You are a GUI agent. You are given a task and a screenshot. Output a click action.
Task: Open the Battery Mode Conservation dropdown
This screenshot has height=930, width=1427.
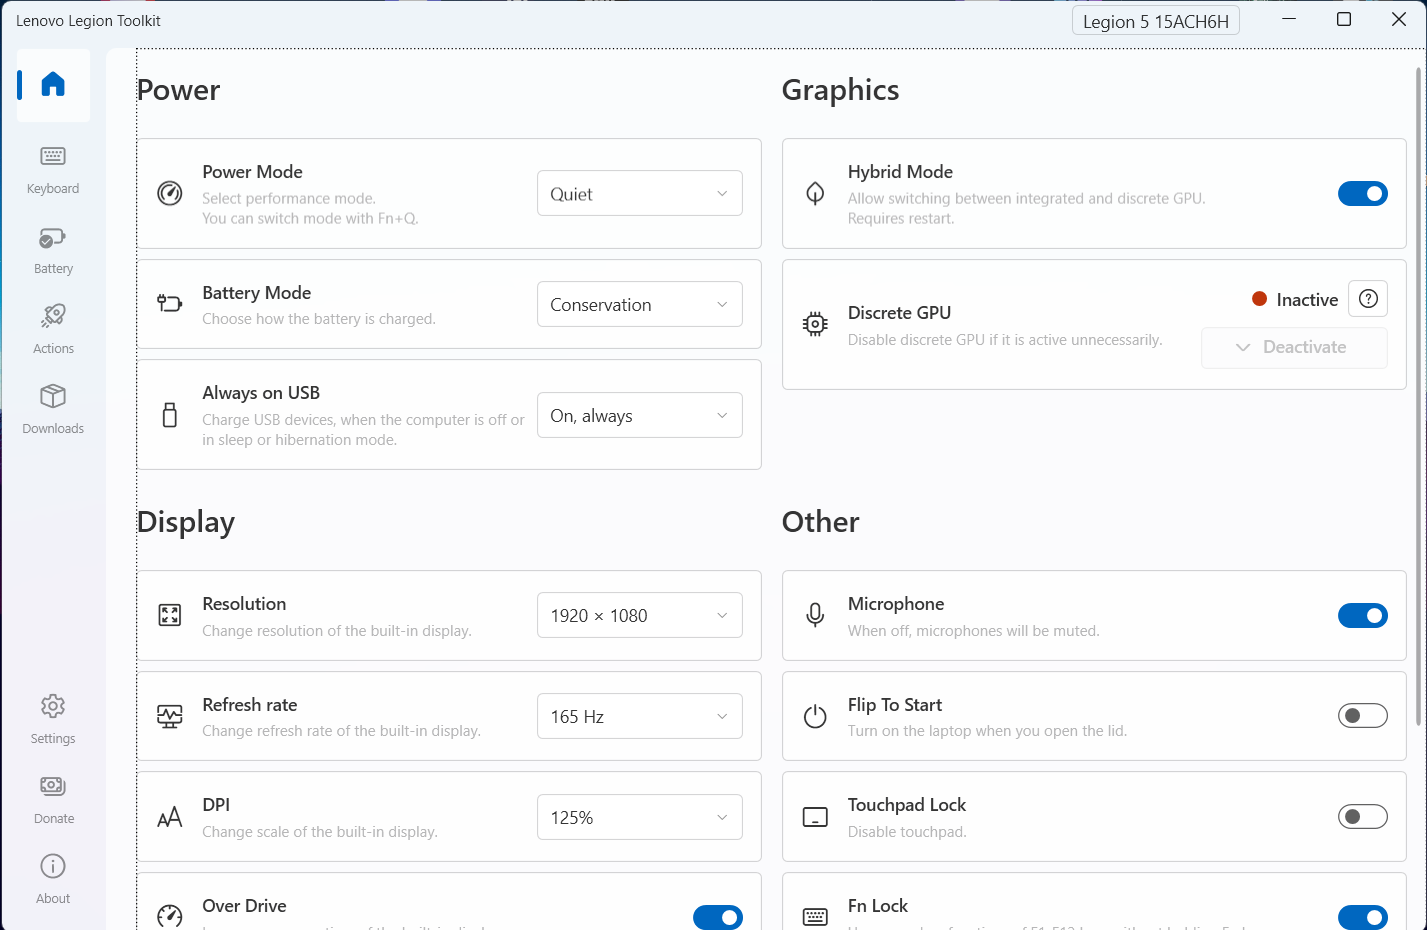tap(640, 304)
